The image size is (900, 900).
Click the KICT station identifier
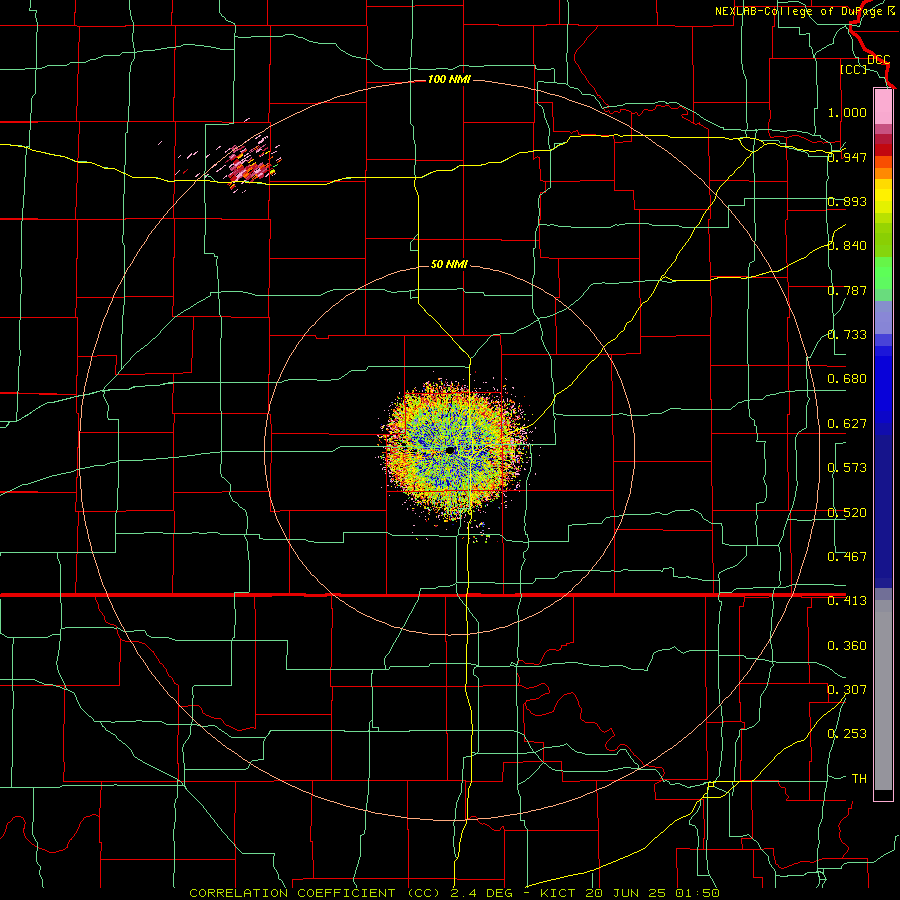click(559, 893)
